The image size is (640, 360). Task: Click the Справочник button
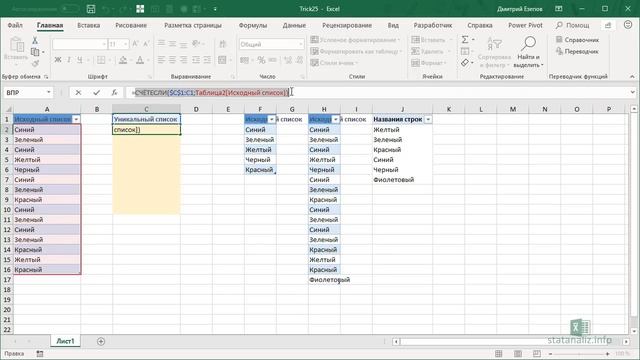click(x=577, y=40)
